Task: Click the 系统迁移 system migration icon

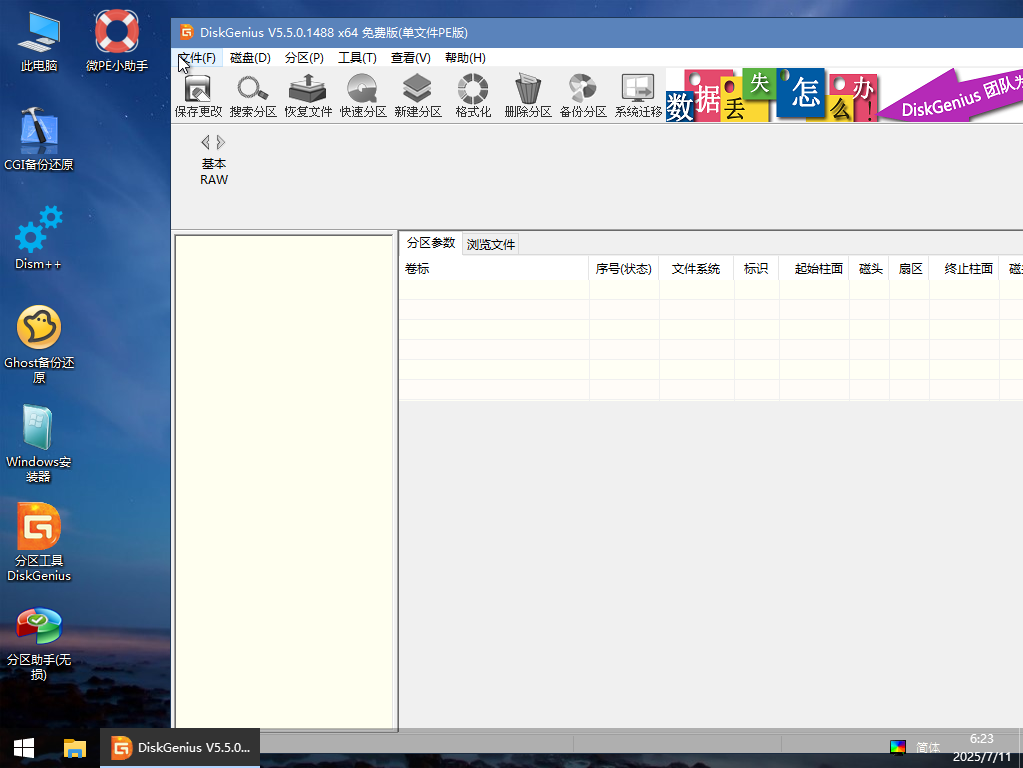Action: point(638,96)
